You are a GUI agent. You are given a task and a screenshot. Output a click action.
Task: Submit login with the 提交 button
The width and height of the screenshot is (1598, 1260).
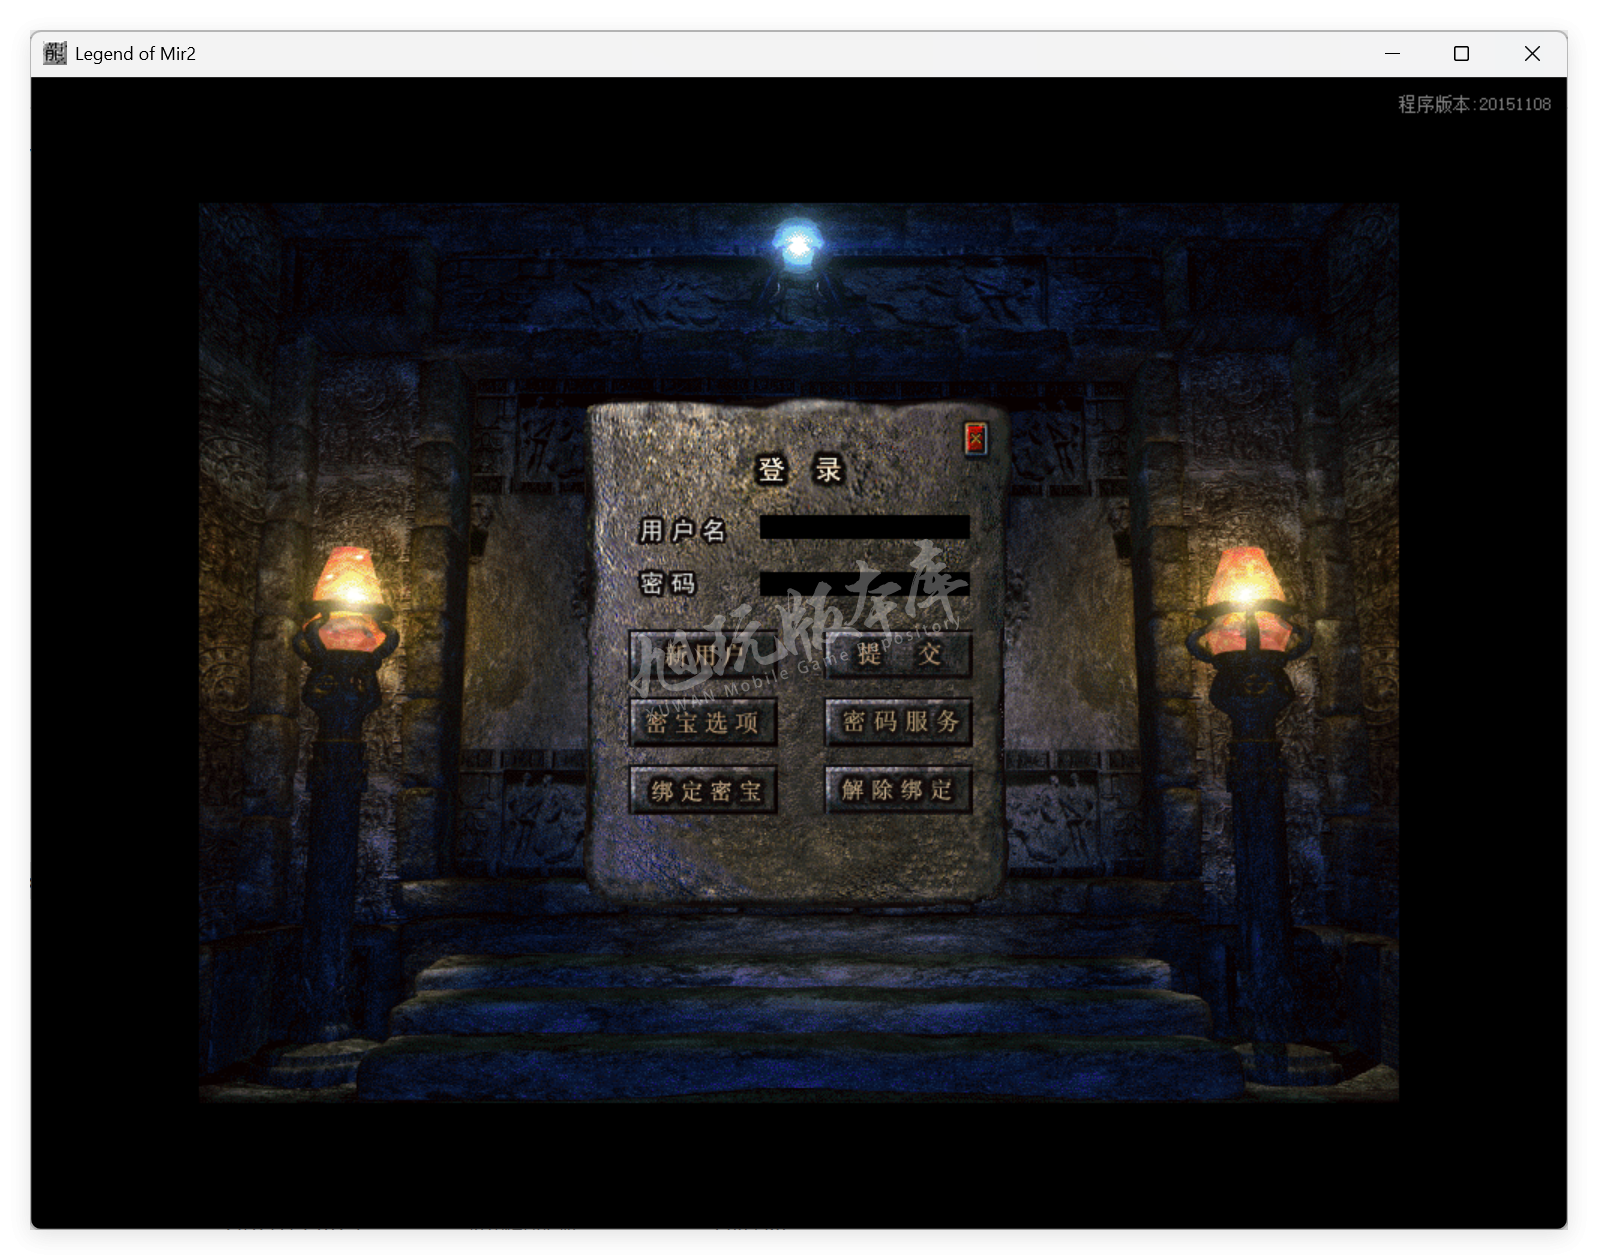tap(898, 655)
